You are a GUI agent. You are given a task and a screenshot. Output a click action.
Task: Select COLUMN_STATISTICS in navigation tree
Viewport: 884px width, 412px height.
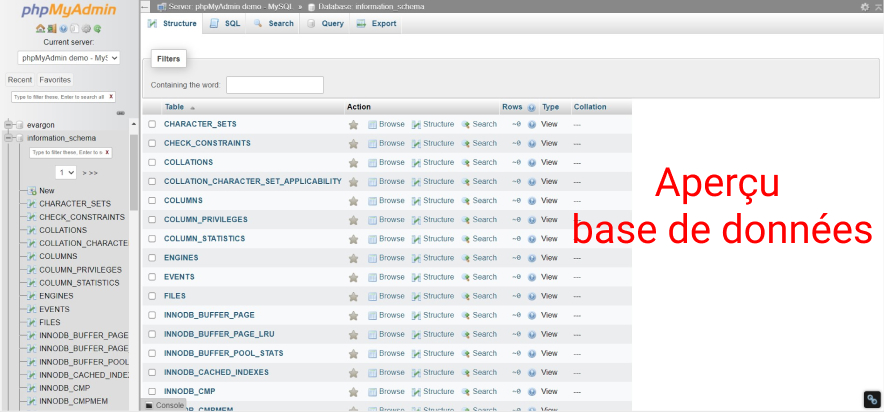point(79,283)
